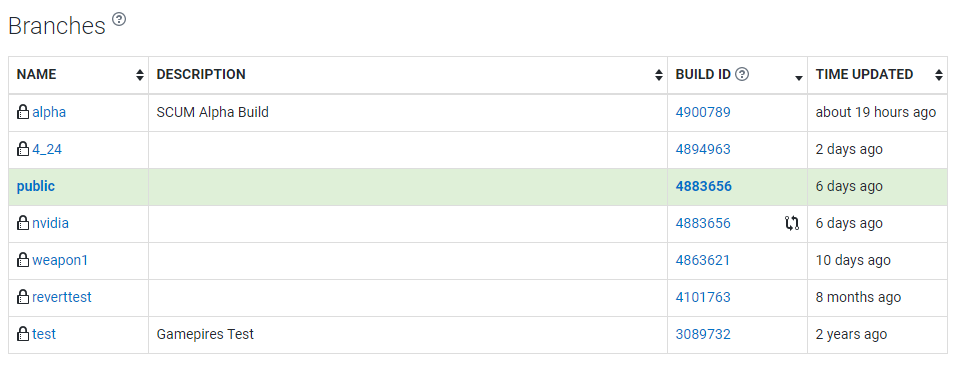Open the reverttest branch link

coord(62,298)
